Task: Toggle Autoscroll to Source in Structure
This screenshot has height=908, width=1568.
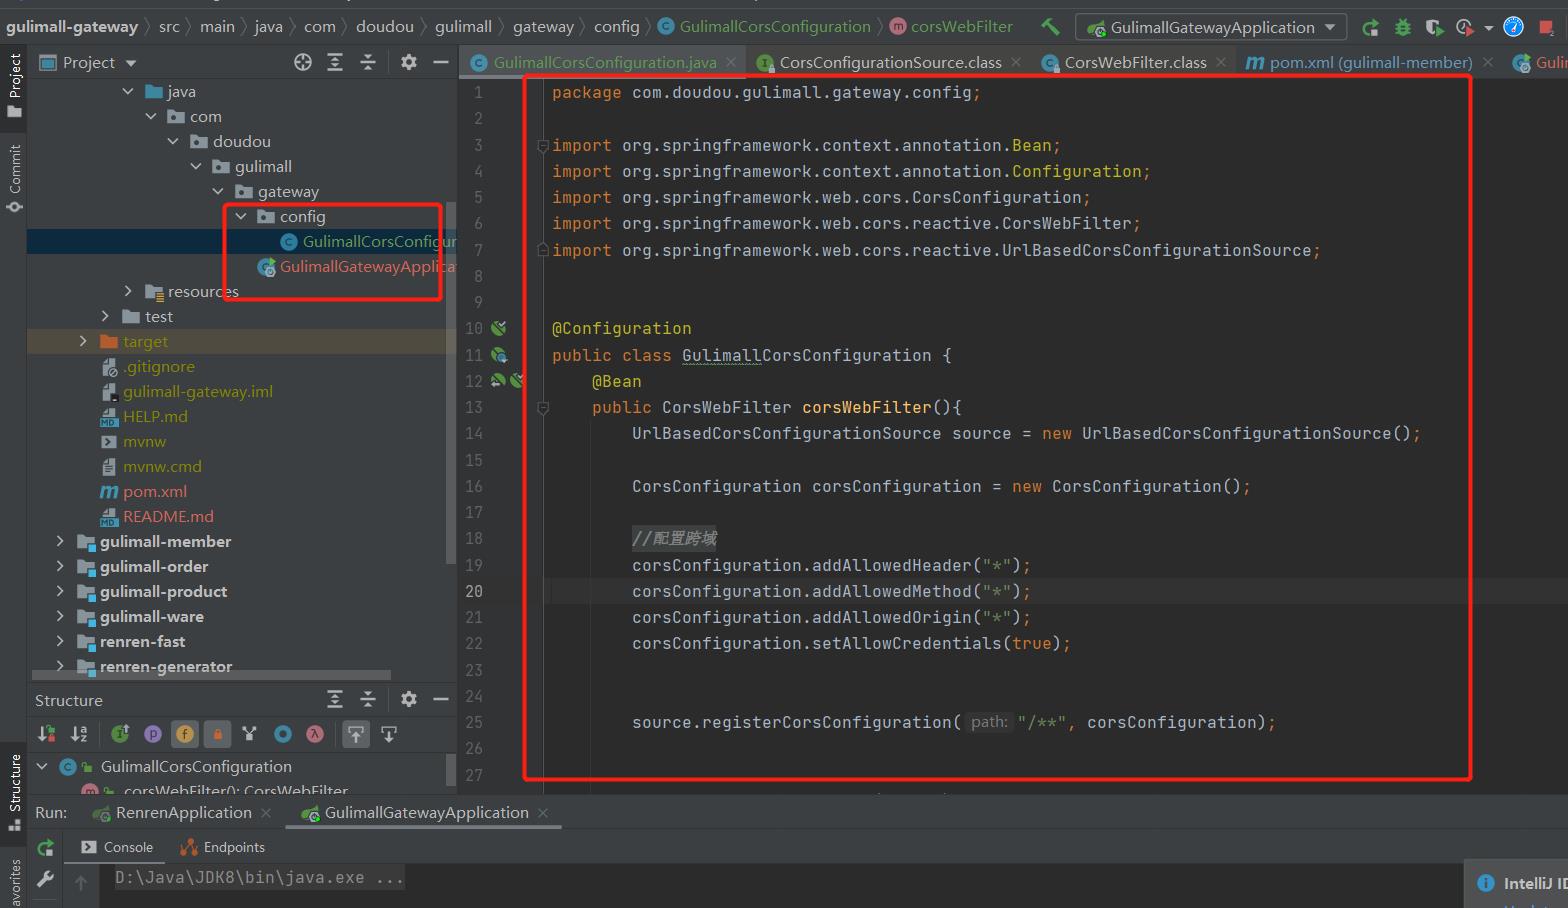Action: 356,734
